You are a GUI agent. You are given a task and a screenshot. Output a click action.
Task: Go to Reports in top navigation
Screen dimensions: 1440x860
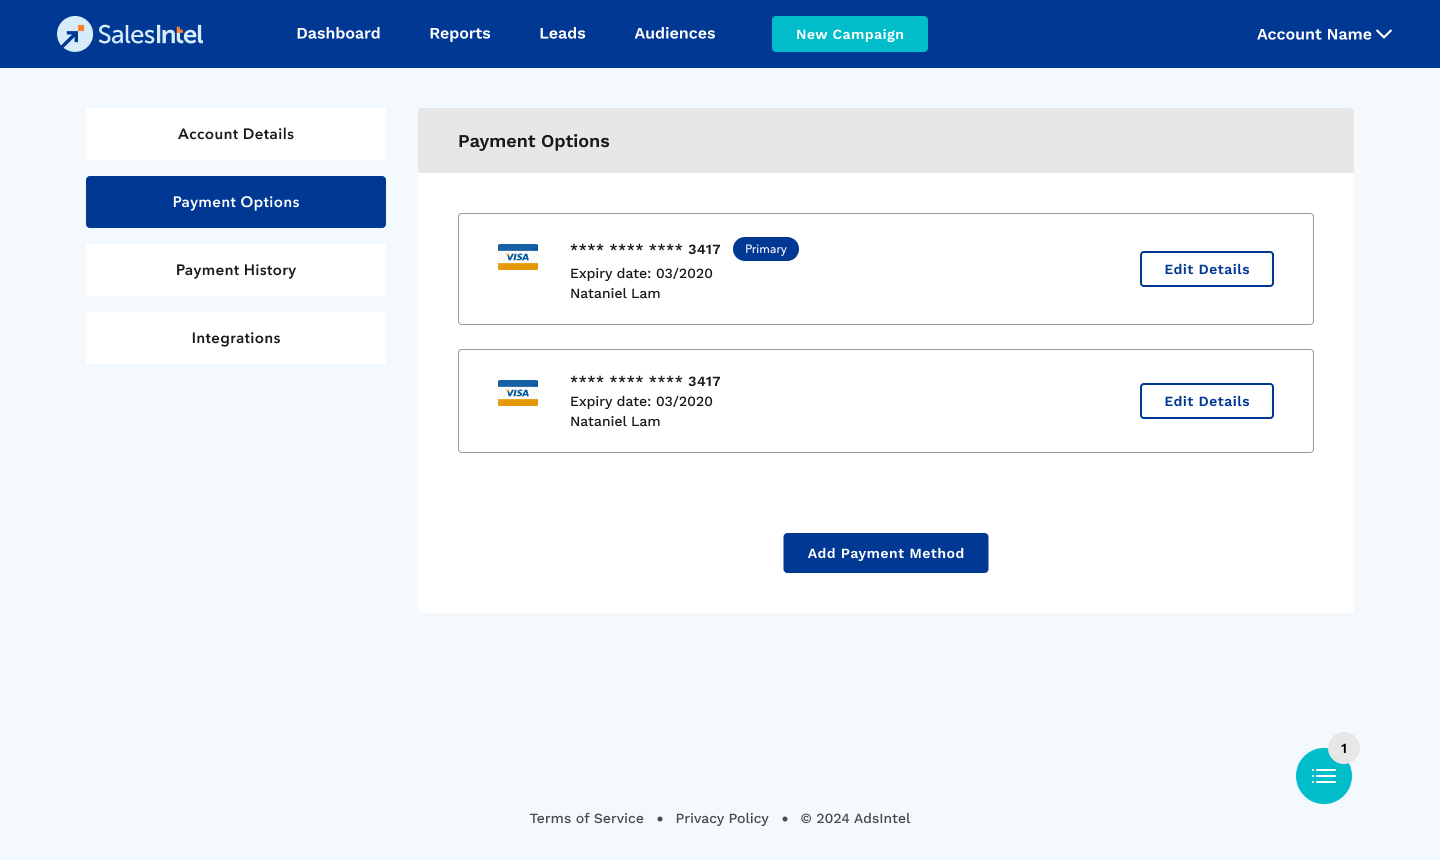pyautogui.click(x=460, y=34)
